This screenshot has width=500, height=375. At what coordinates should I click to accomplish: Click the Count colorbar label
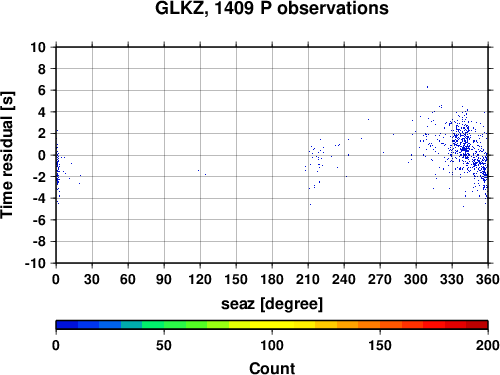click(272, 368)
